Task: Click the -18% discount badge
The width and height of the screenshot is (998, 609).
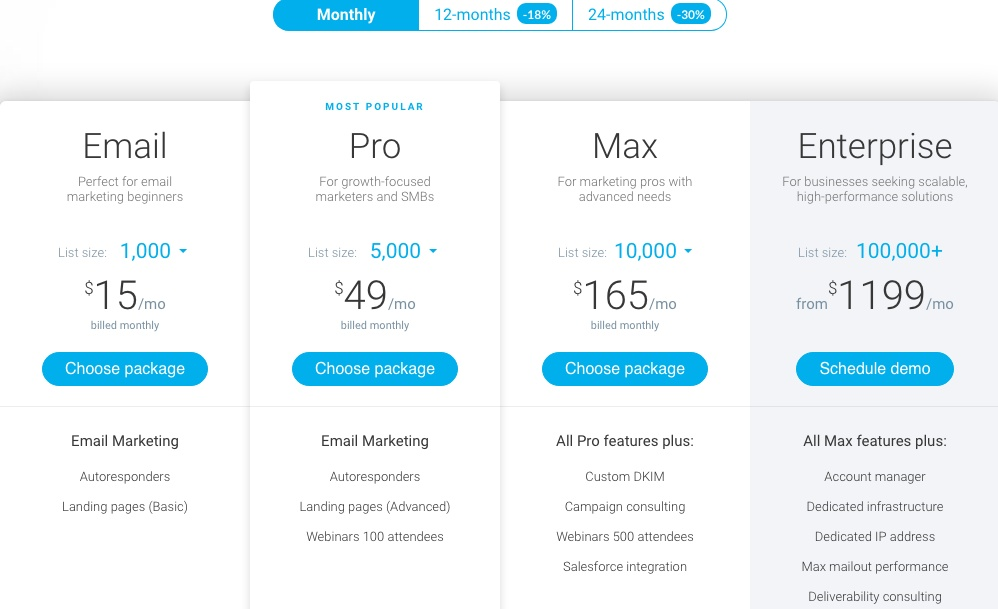Action: click(537, 15)
